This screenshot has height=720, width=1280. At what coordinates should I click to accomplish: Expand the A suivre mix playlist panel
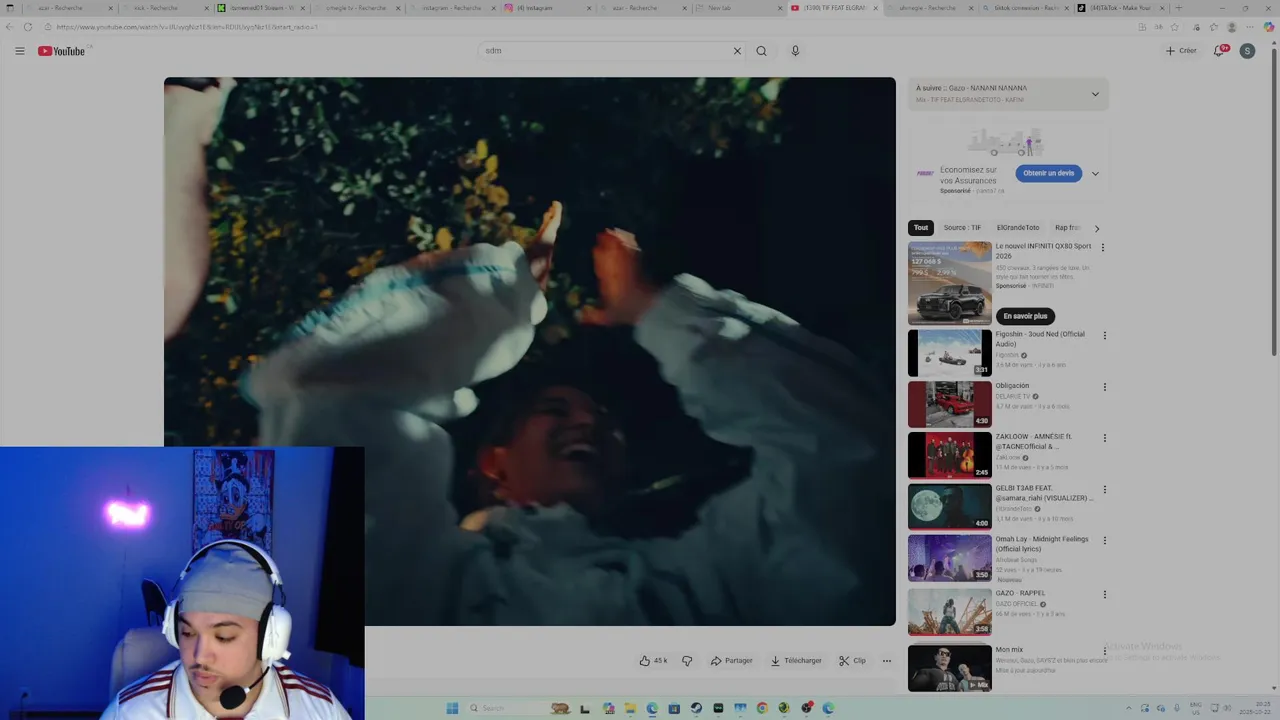tap(1095, 94)
